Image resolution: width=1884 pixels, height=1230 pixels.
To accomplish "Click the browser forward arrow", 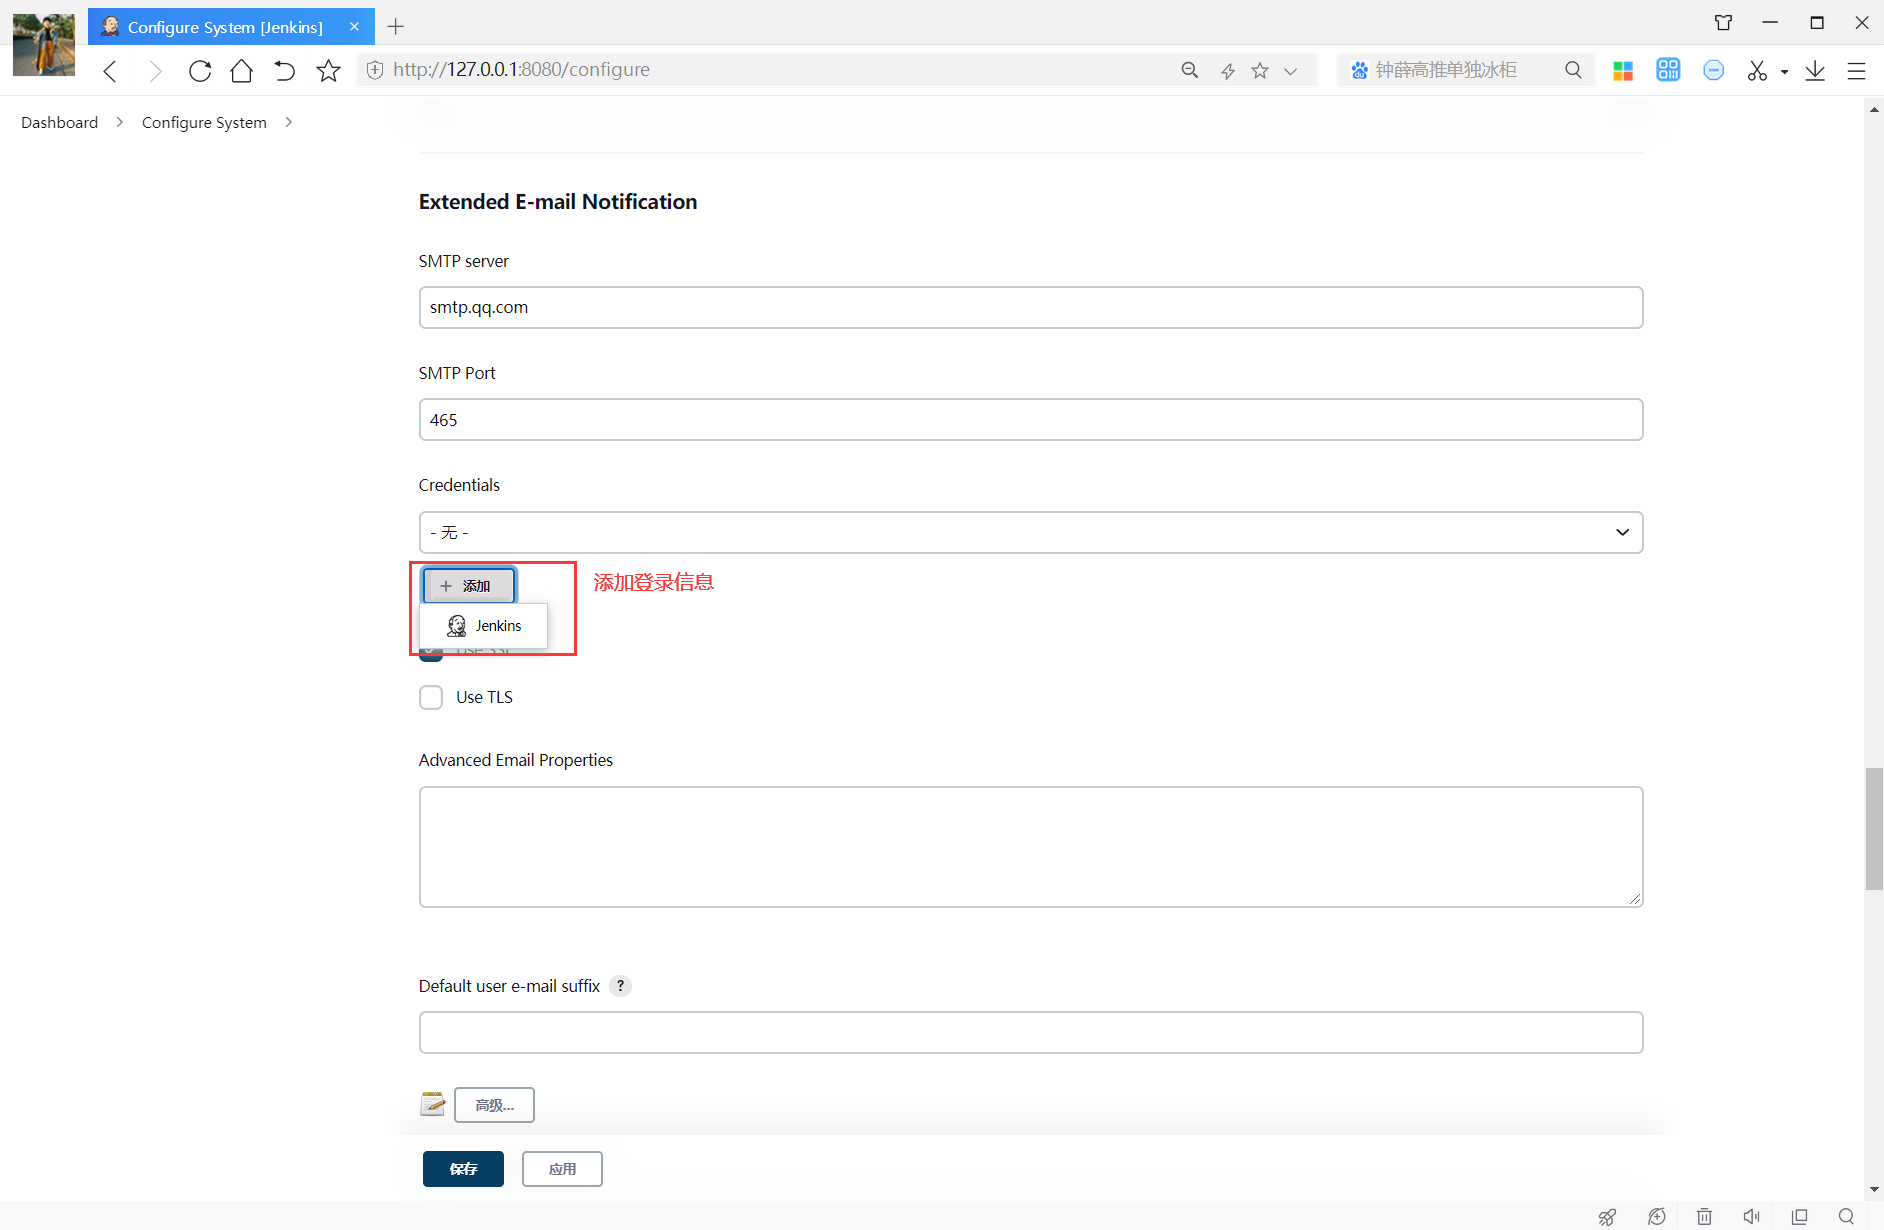I will pos(155,70).
